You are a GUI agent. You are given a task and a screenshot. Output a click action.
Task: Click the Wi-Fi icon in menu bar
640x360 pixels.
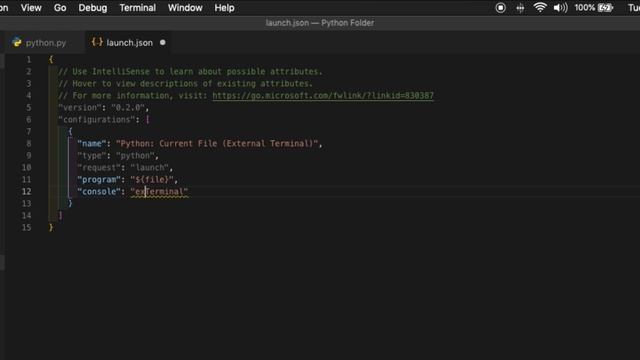point(540,7)
